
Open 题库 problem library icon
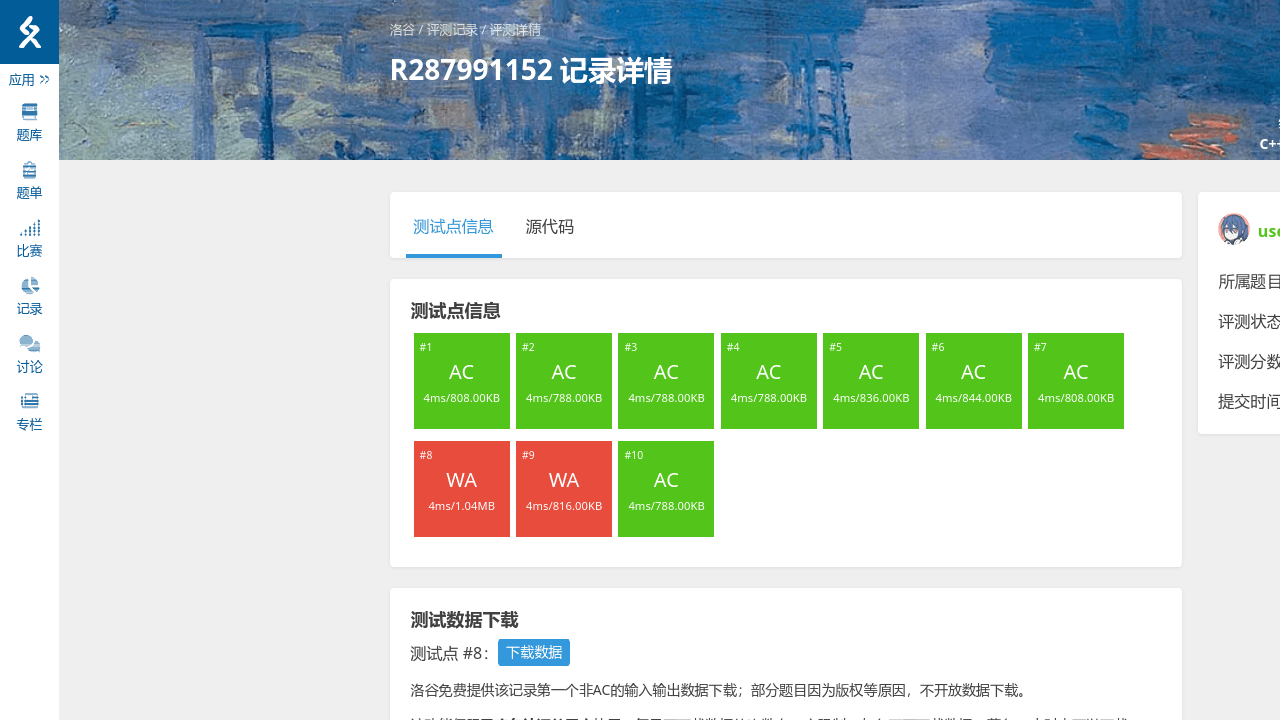pyautogui.click(x=29, y=112)
